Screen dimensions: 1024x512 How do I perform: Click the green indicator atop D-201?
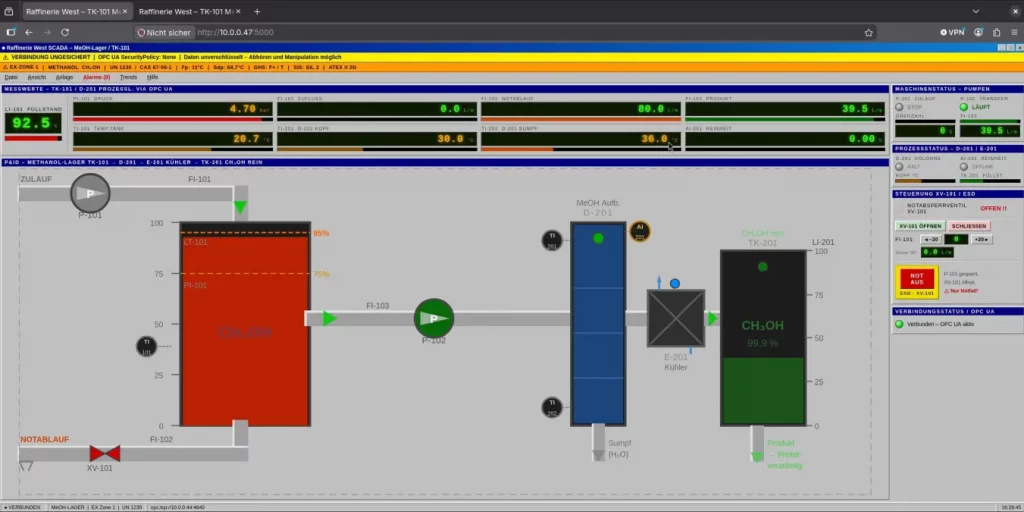[x=598, y=238]
